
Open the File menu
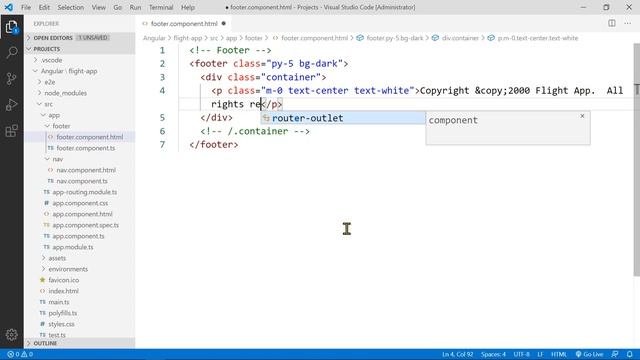[x=26, y=7]
